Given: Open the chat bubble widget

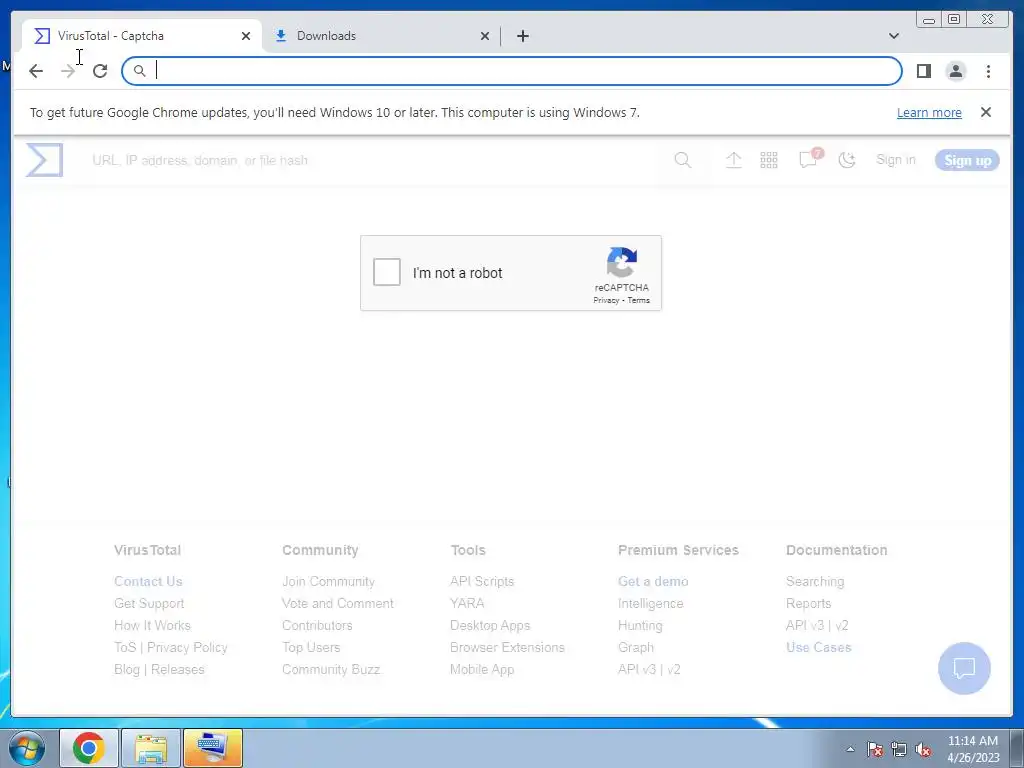Looking at the screenshot, I should click(964, 668).
